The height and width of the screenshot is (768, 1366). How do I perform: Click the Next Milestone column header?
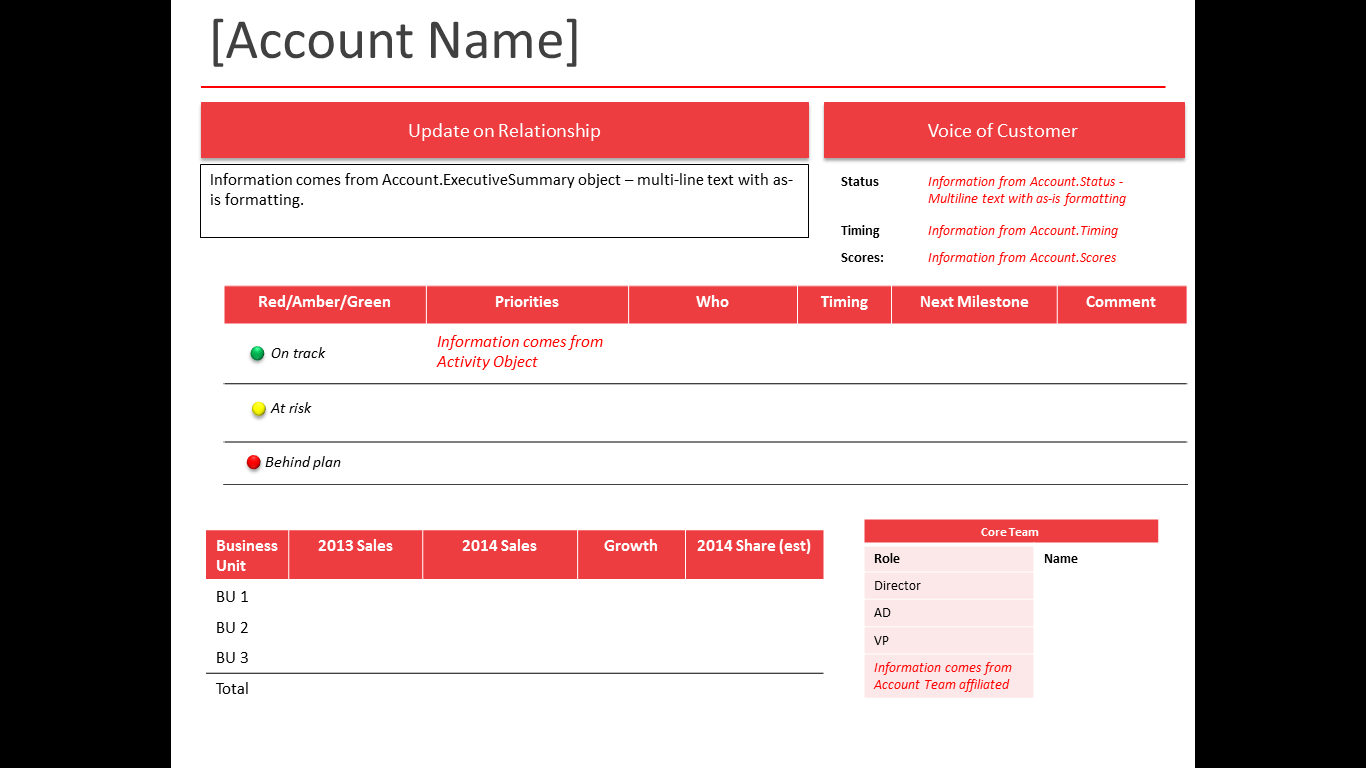[974, 302]
